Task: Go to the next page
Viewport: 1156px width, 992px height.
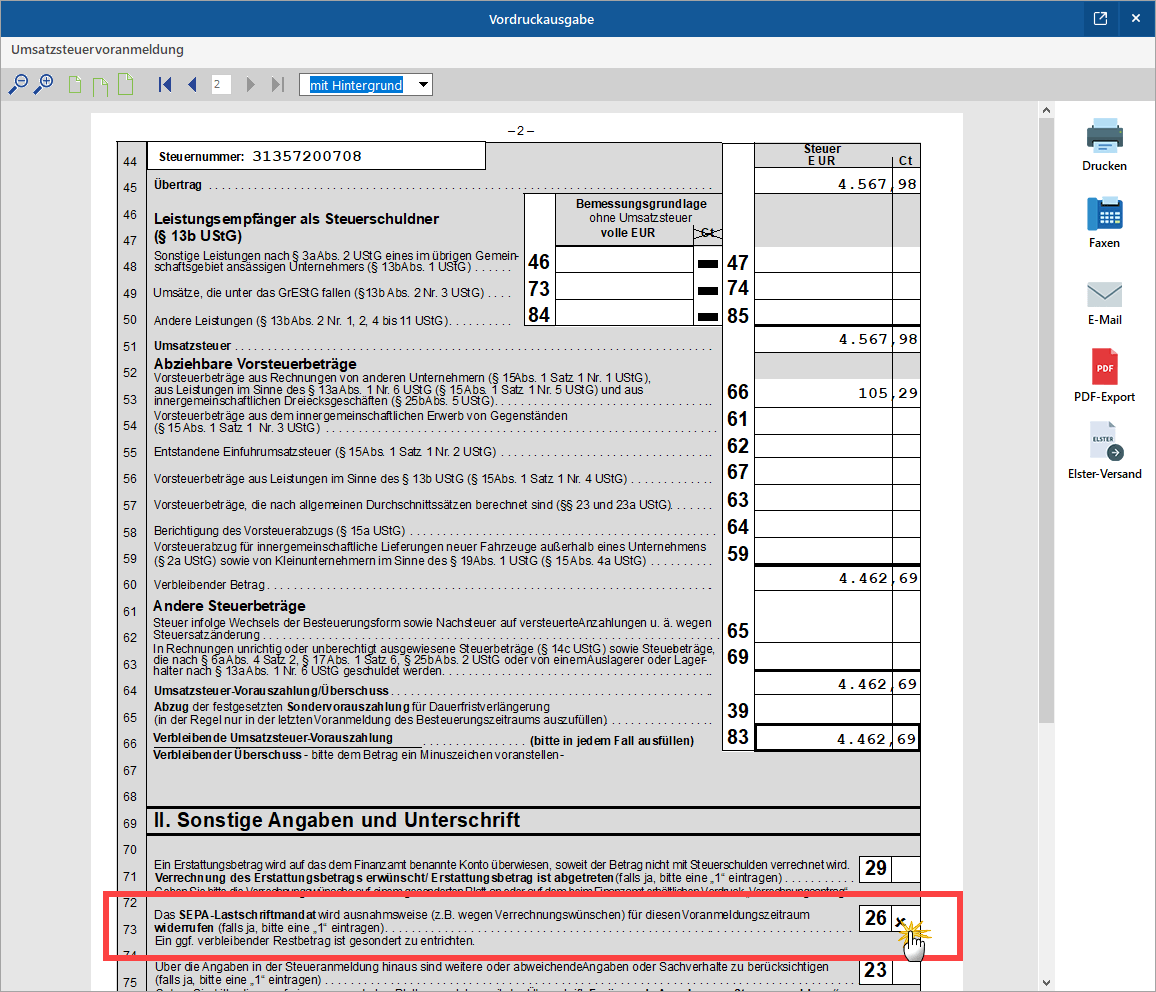Action: click(251, 85)
